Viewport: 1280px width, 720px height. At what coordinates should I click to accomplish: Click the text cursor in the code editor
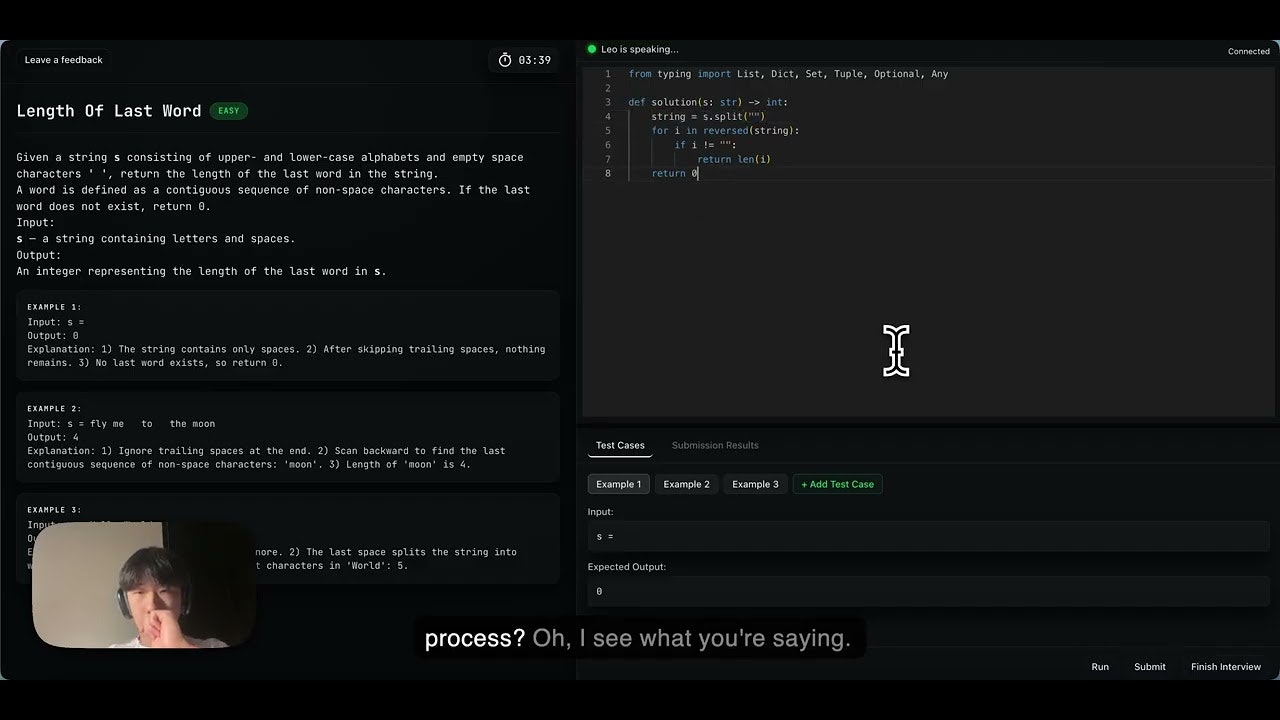tap(896, 351)
